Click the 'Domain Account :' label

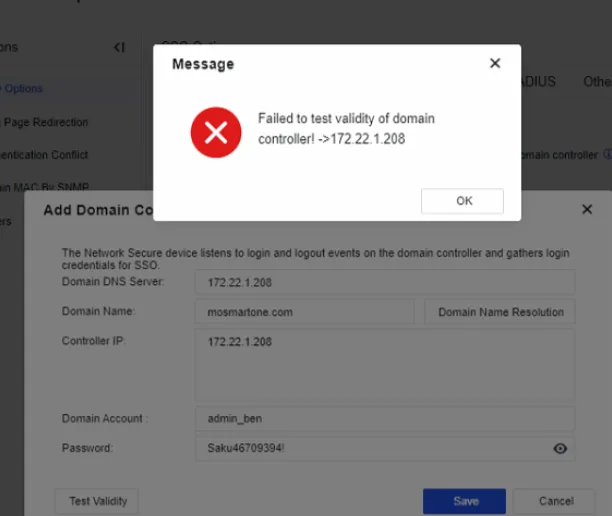point(105,418)
